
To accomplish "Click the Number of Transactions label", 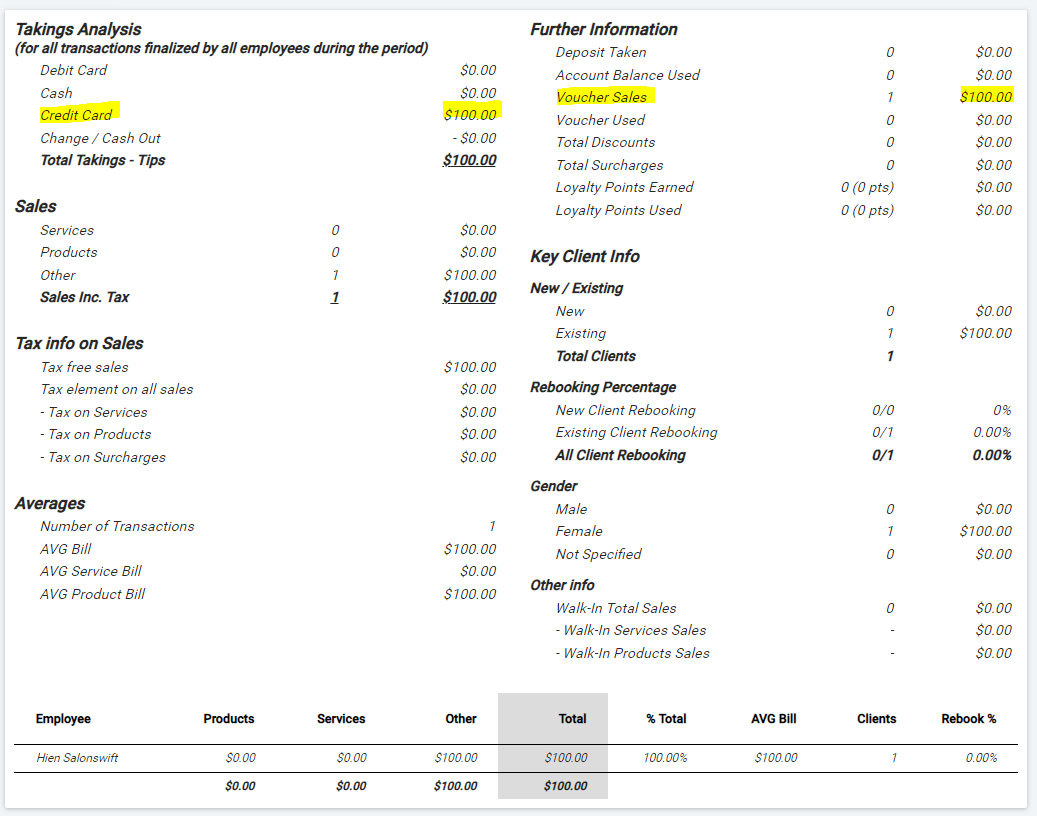I will [117, 526].
